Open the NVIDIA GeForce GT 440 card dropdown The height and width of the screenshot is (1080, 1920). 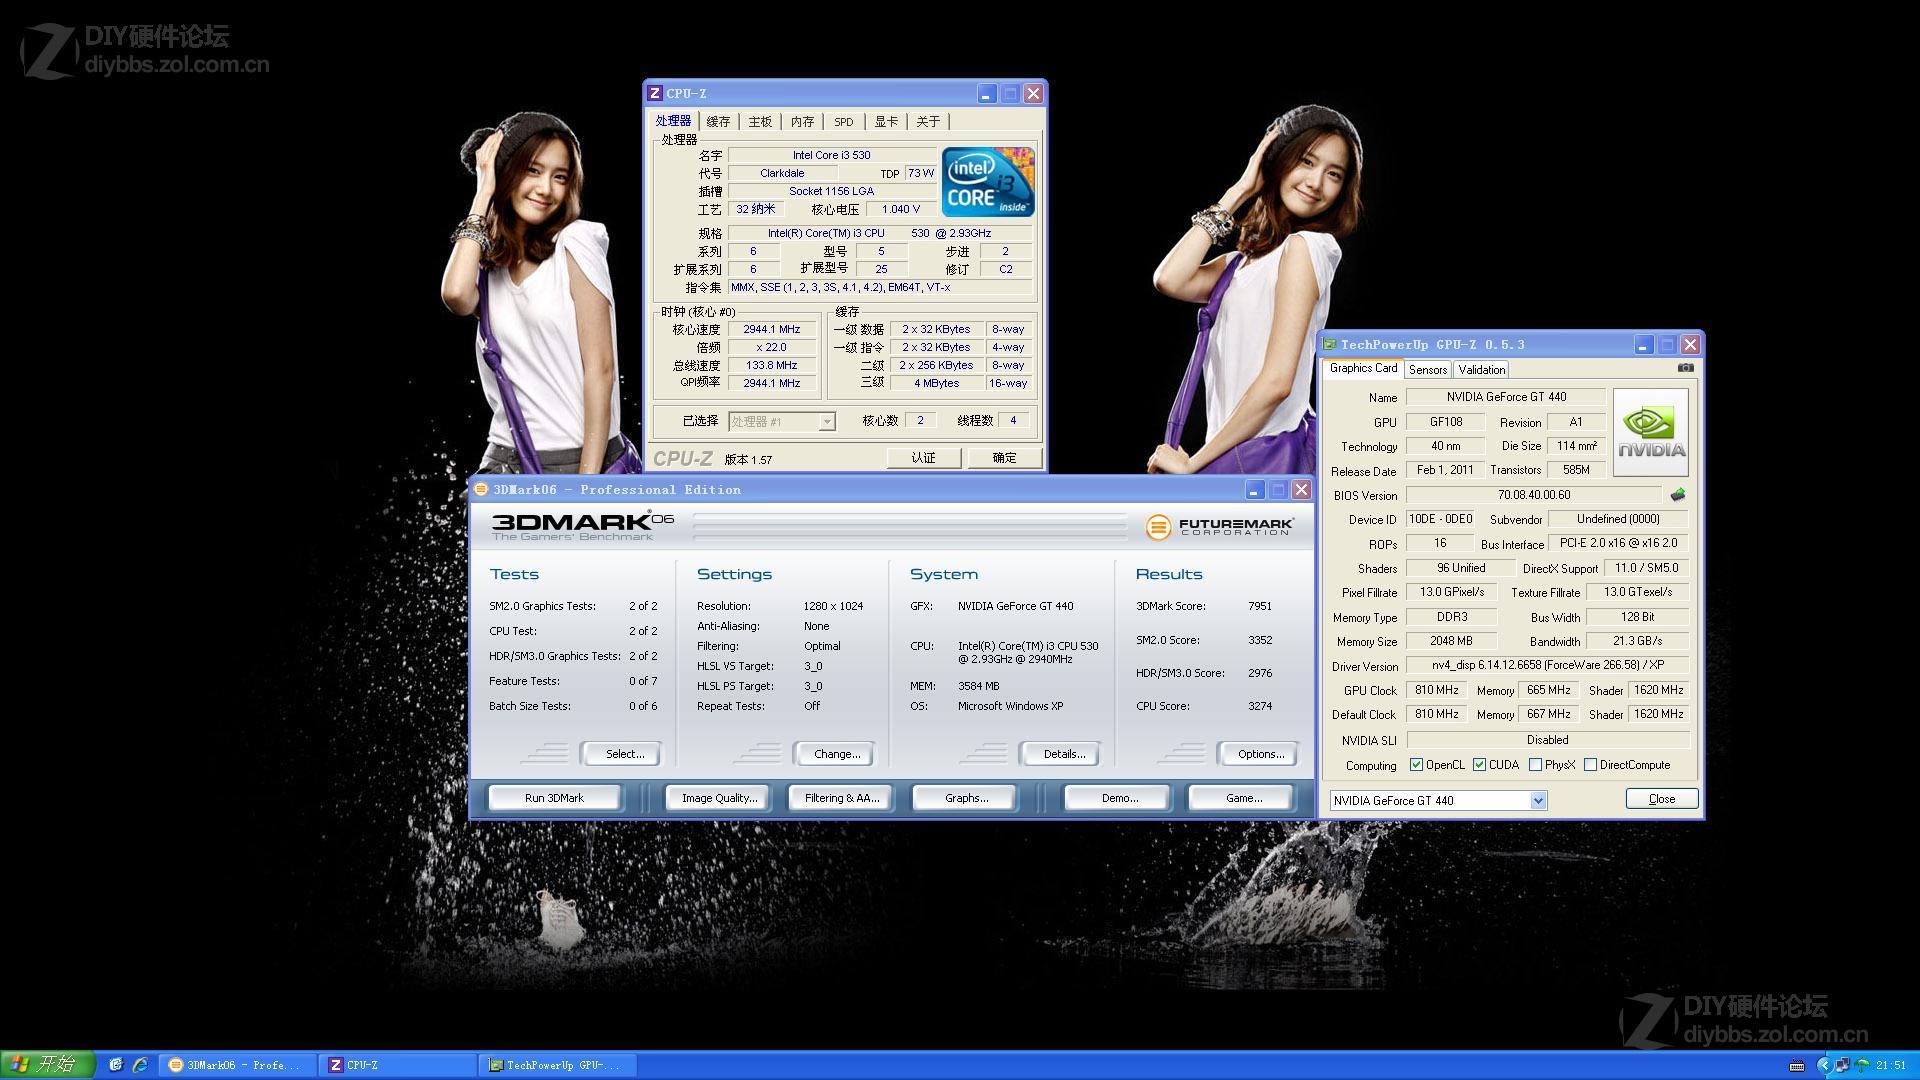pyautogui.click(x=1538, y=800)
